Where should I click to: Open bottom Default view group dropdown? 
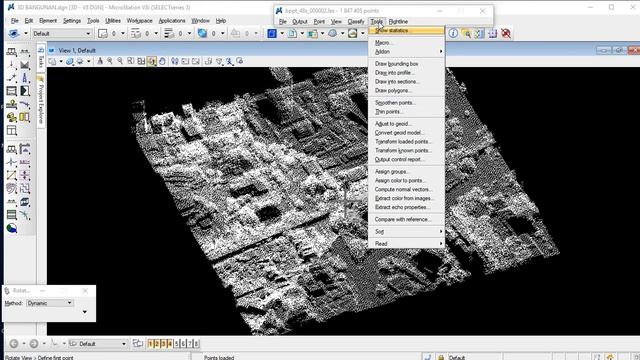tap(98, 344)
